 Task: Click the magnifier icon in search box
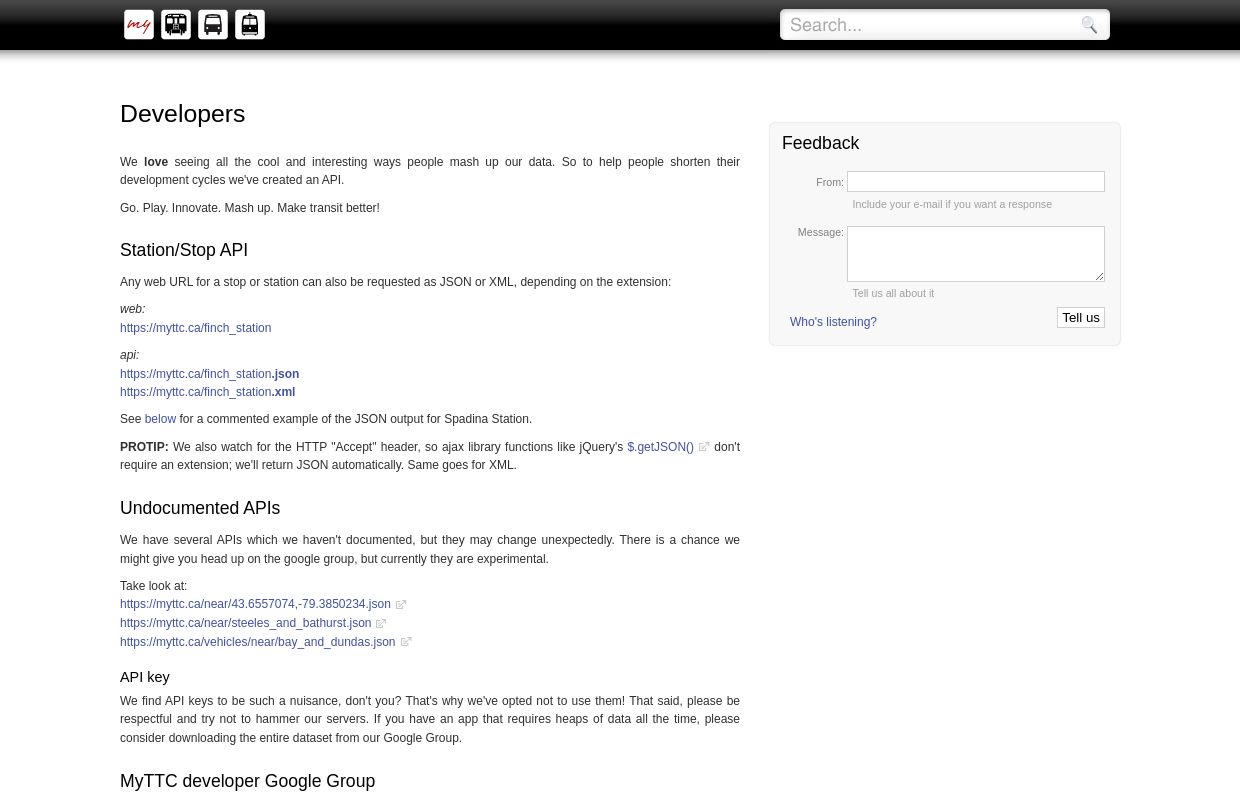pos(1089,25)
